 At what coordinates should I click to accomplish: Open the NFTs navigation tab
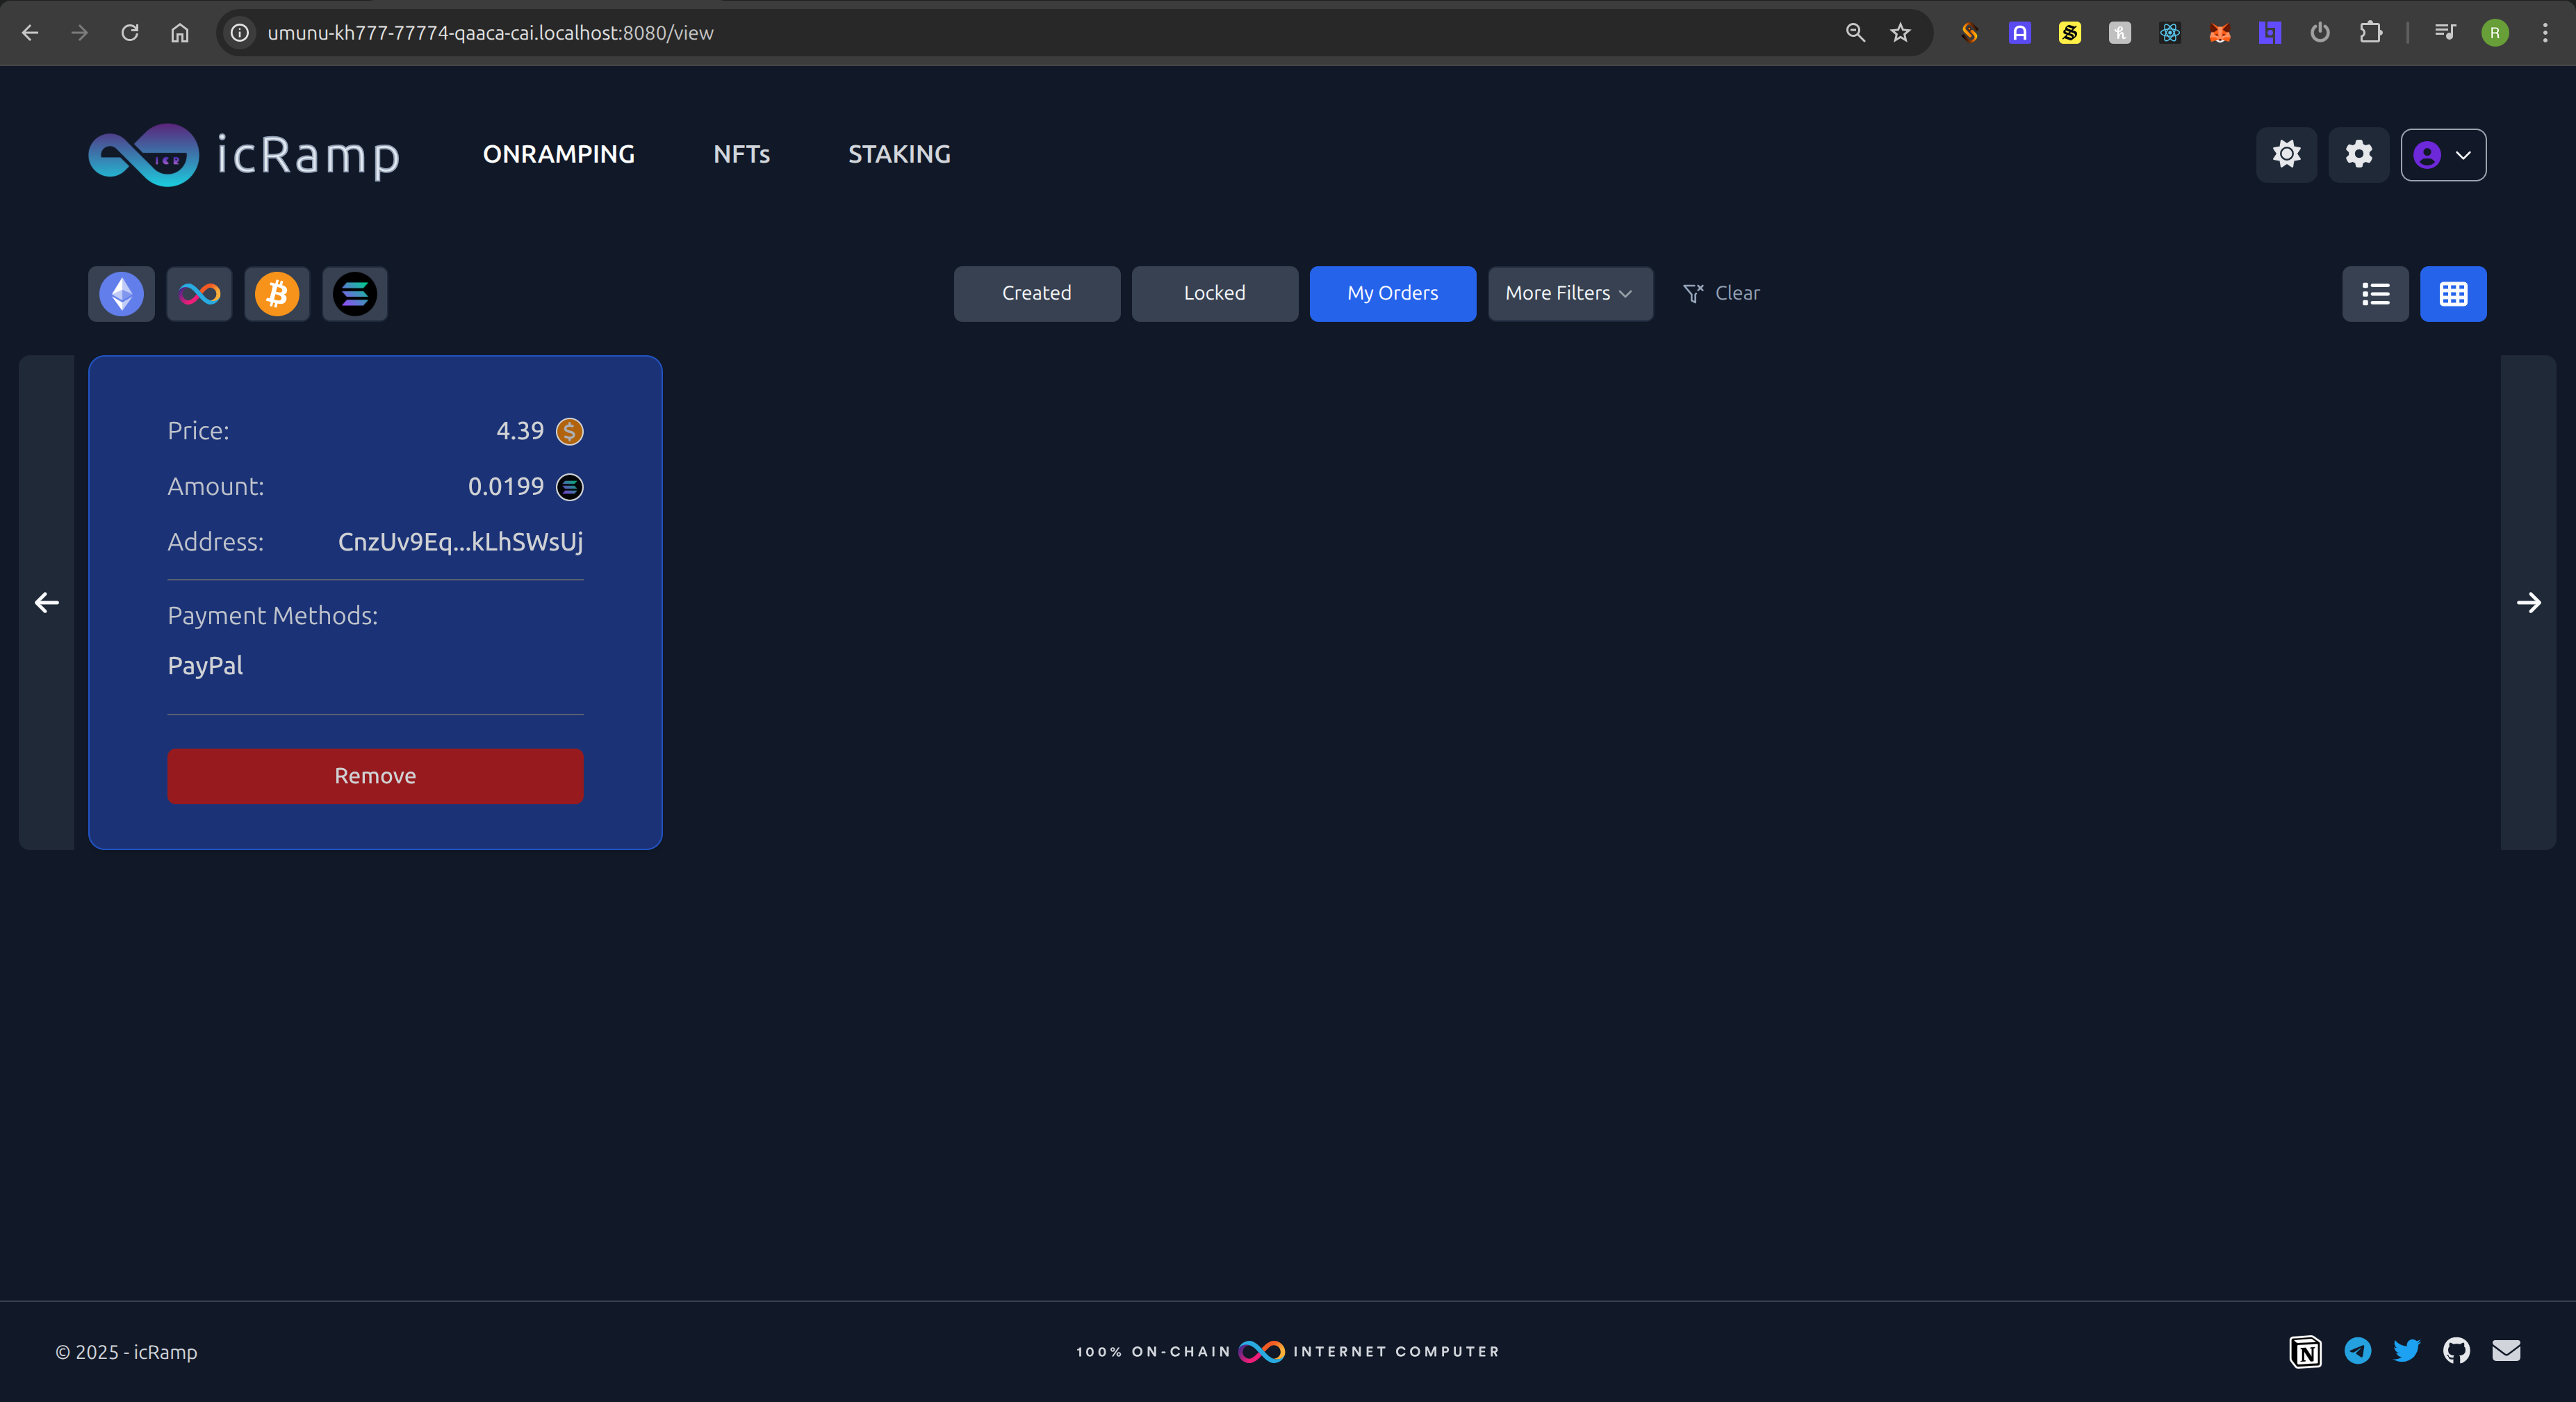741,154
